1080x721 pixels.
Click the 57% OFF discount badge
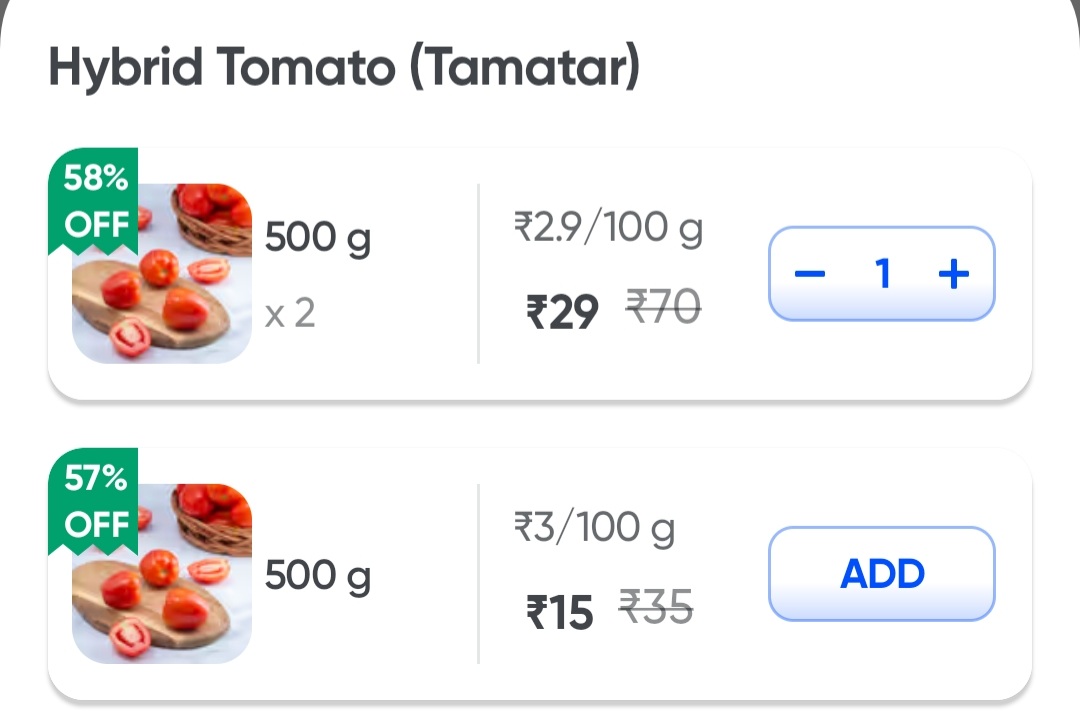click(96, 501)
